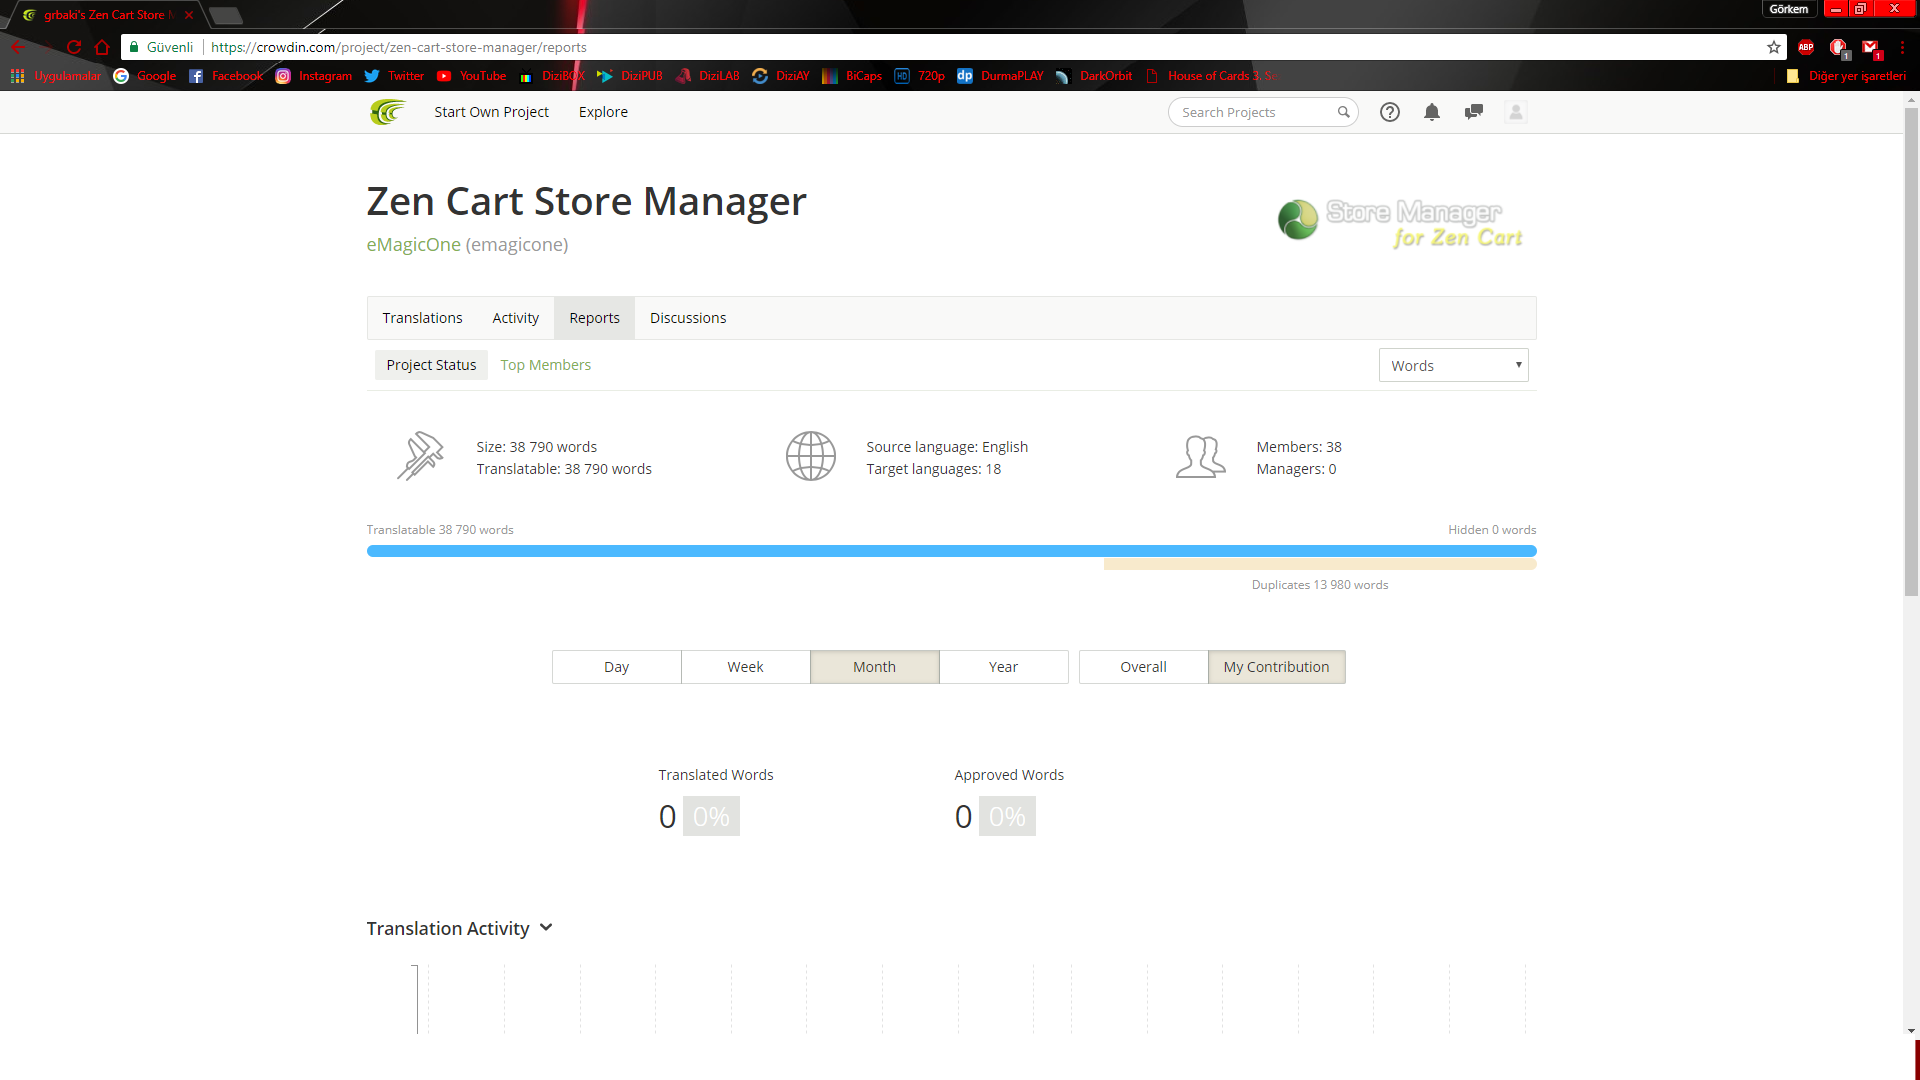Open Uygulamalar apps shortcut
The height and width of the screenshot is (1080, 1920).
coord(56,76)
